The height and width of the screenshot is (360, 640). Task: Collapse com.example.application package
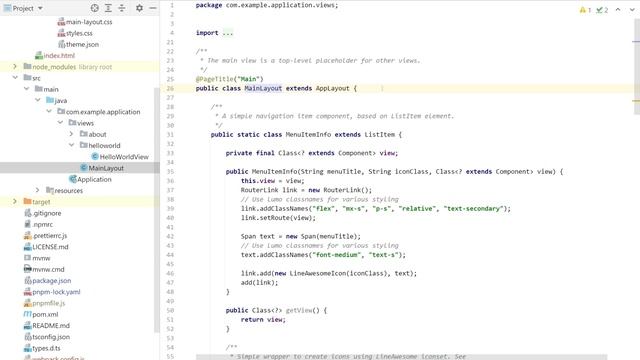(x=49, y=111)
